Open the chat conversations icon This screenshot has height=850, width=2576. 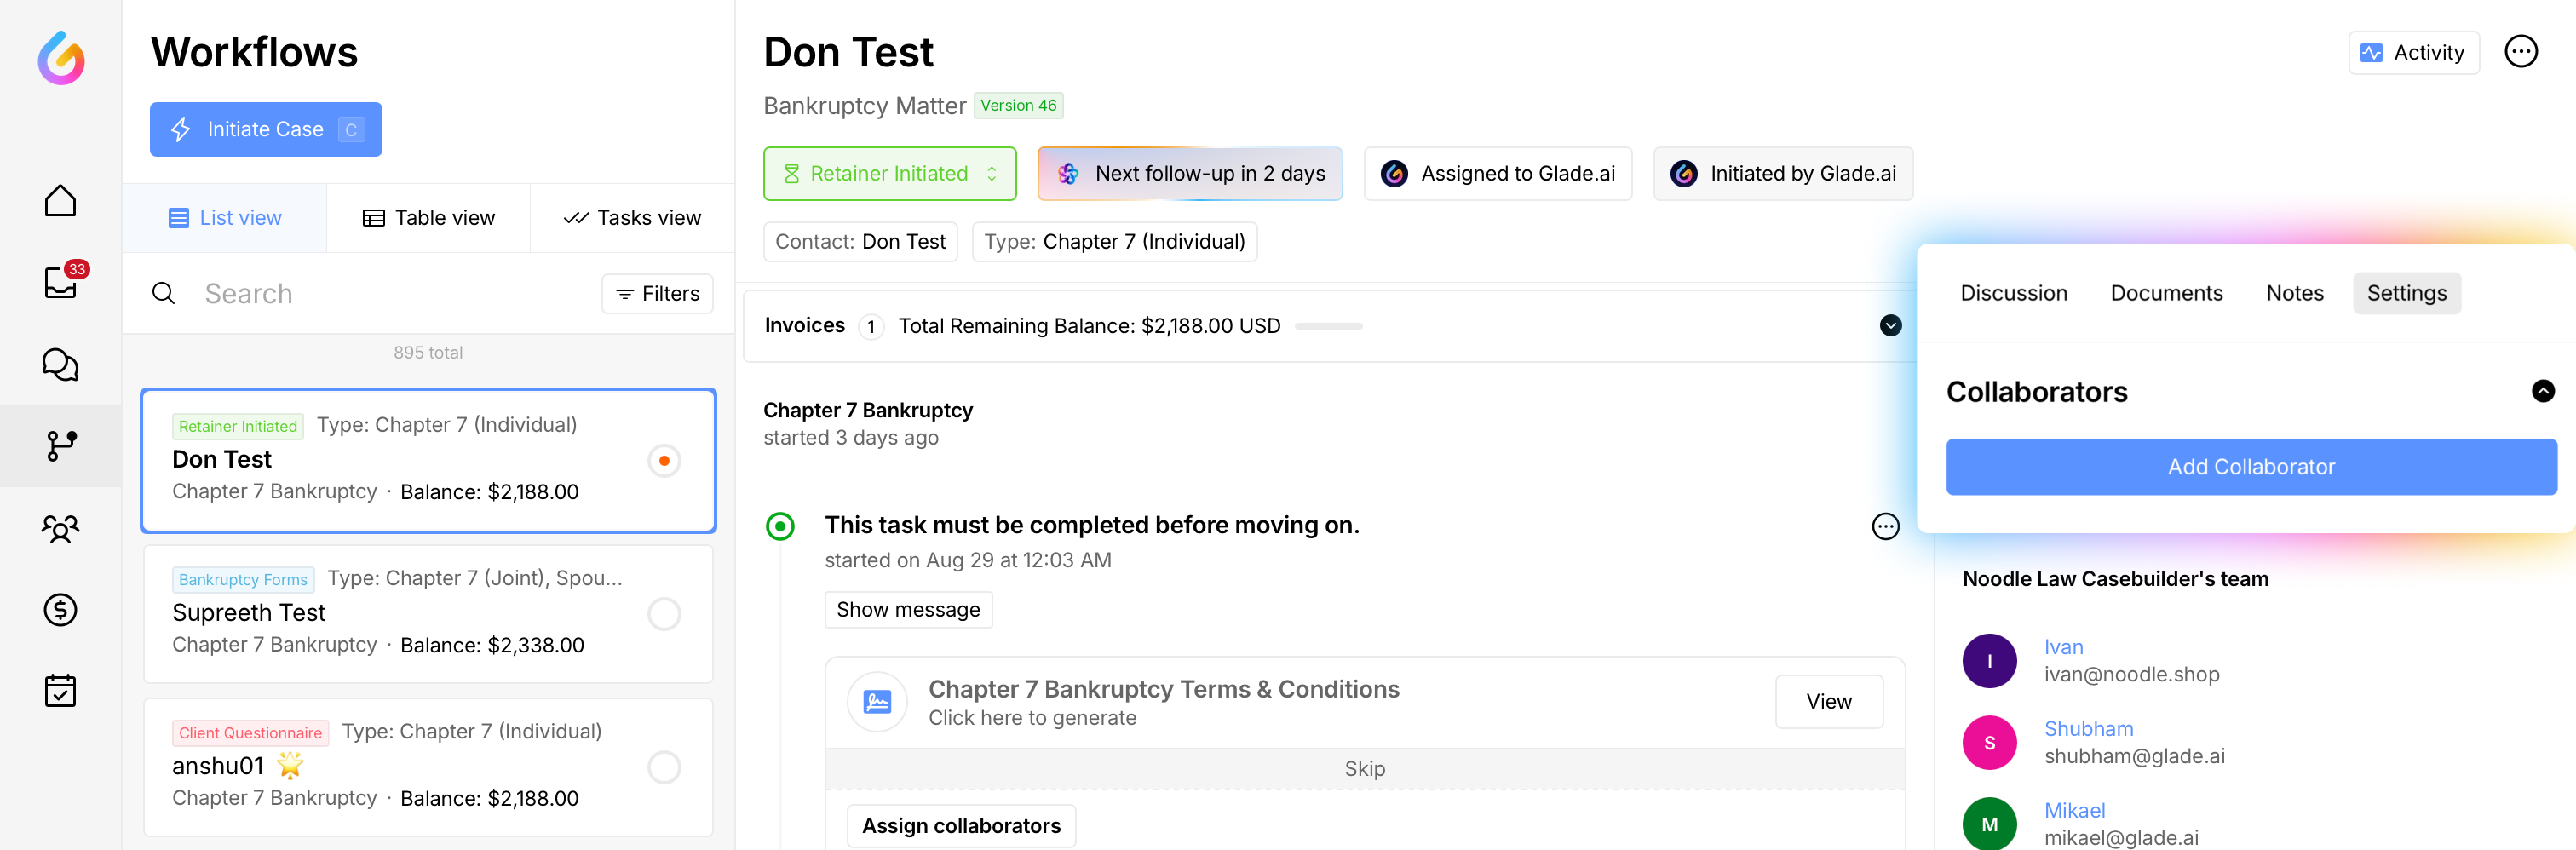click(x=60, y=365)
